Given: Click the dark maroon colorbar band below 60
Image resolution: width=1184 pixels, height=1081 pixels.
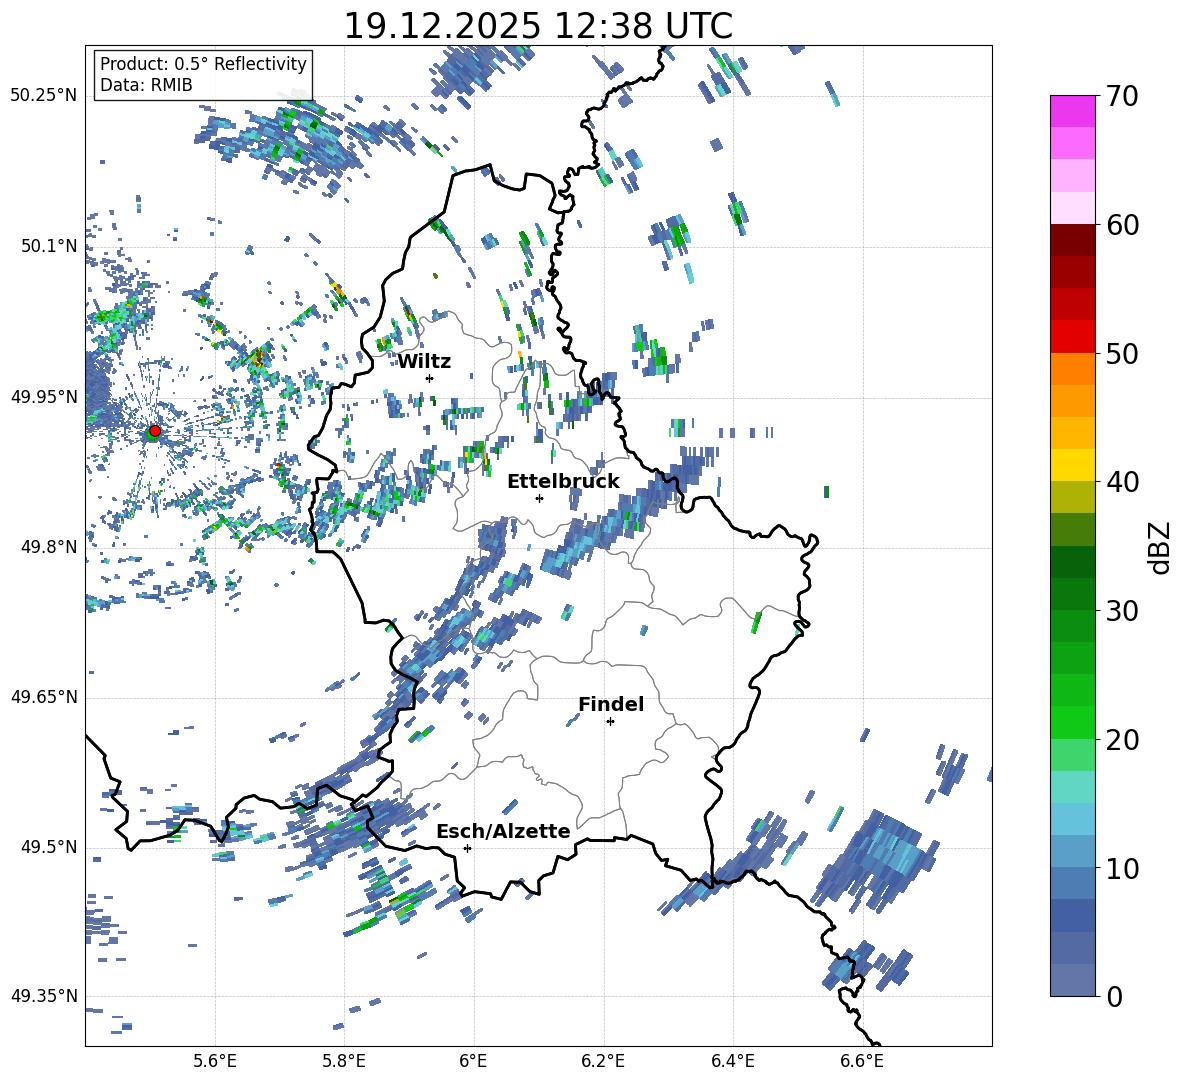Looking at the screenshot, I should click(1073, 240).
